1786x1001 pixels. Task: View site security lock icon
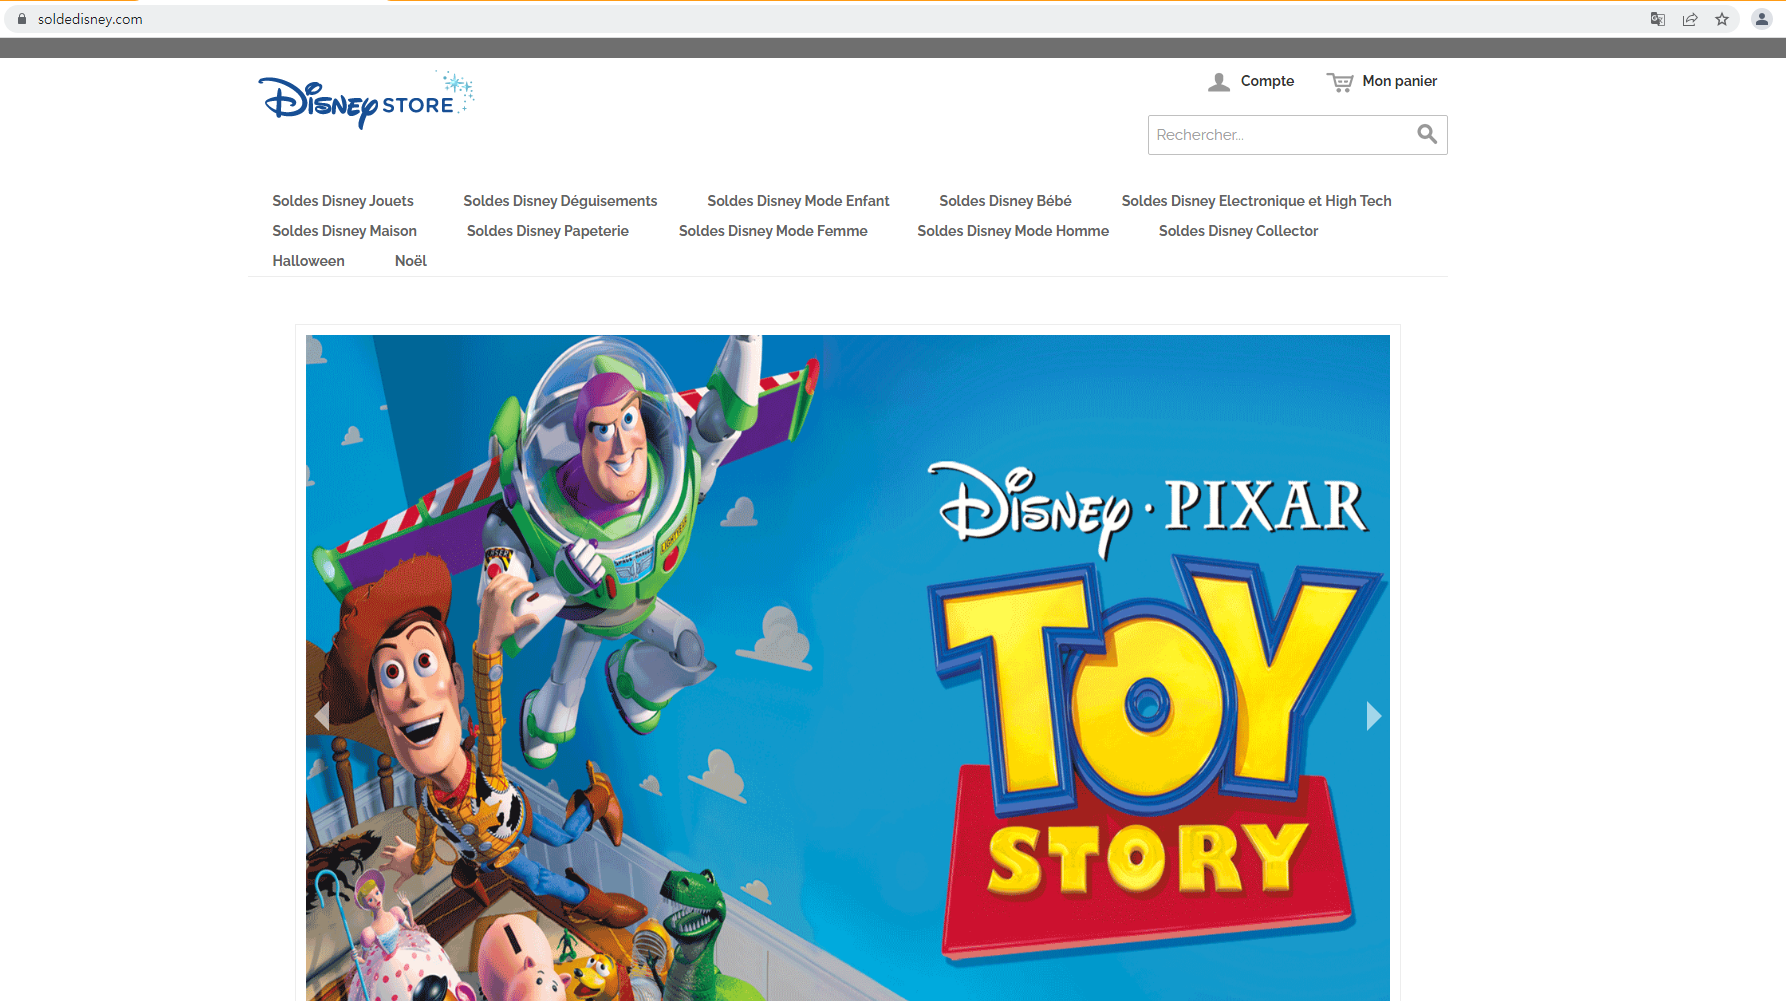(22, 19)
